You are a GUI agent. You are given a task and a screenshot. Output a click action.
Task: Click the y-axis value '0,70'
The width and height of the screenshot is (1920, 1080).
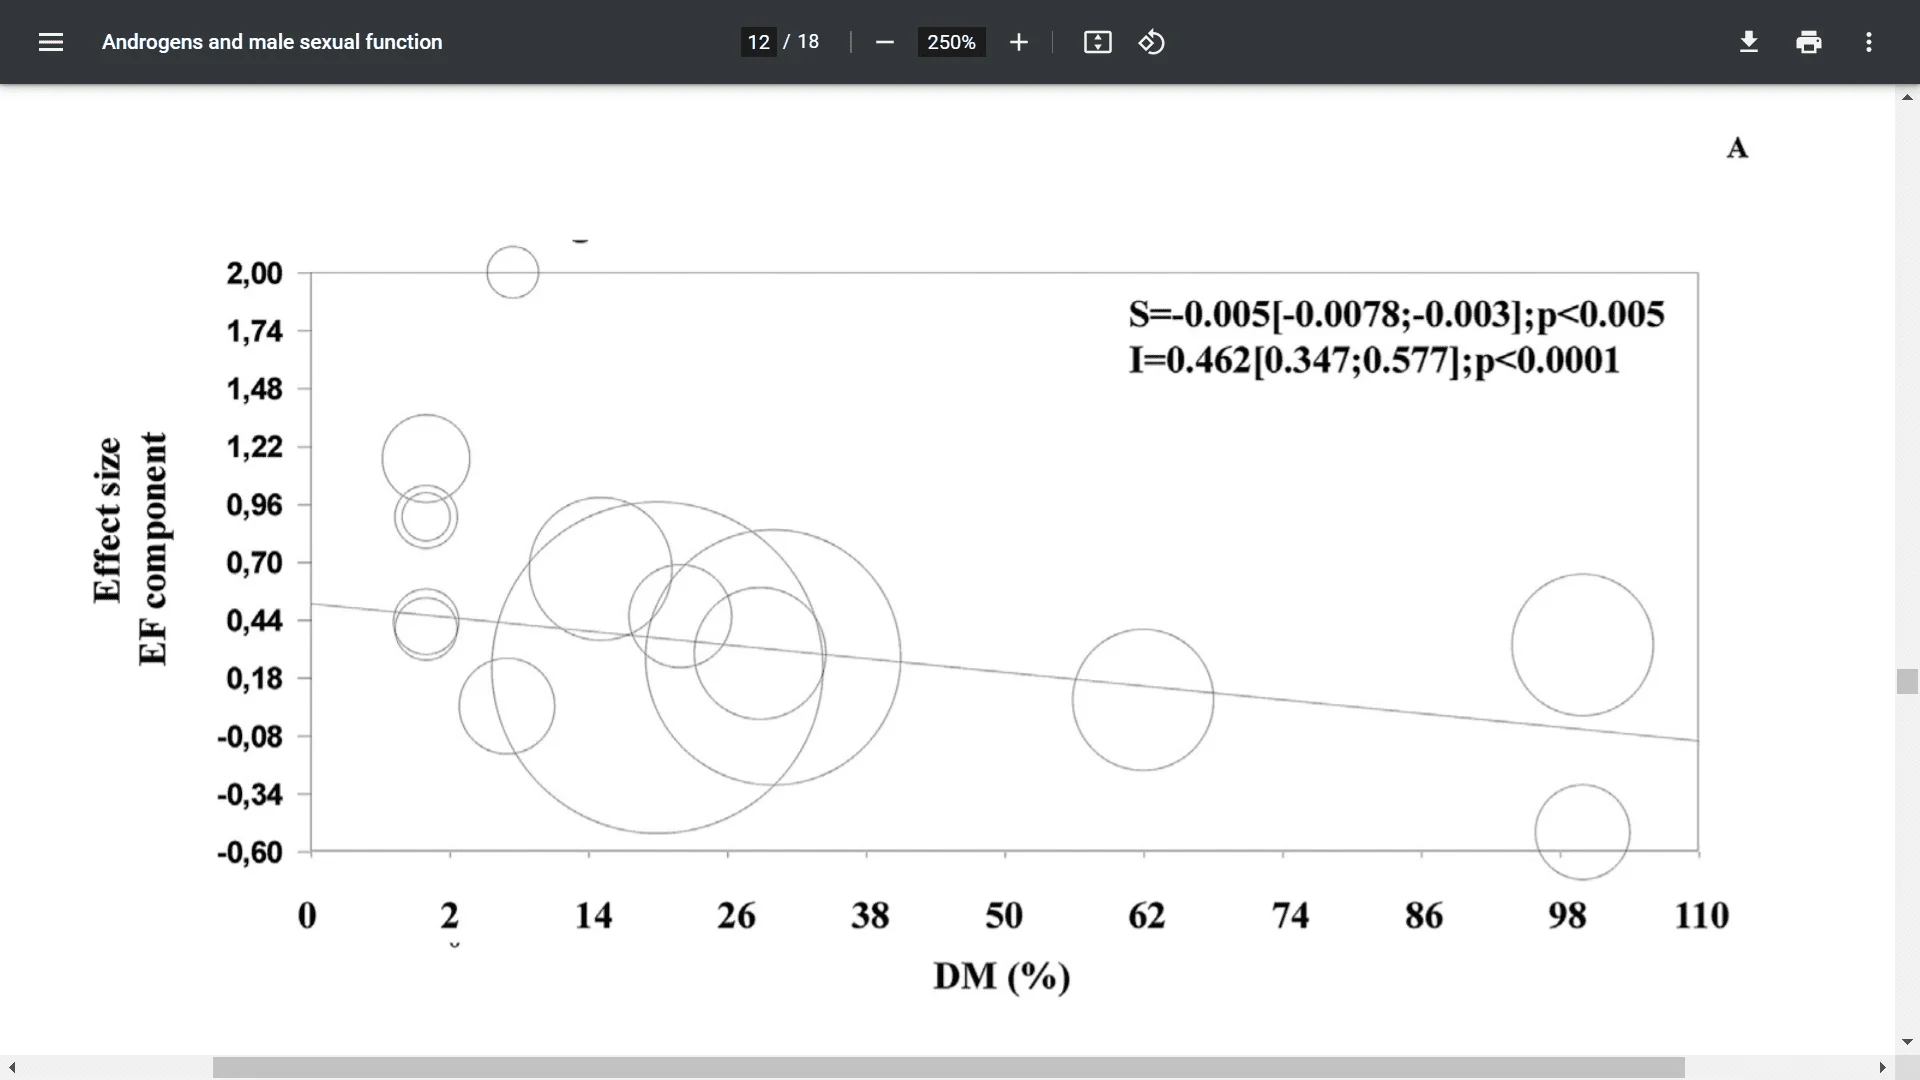254,563
